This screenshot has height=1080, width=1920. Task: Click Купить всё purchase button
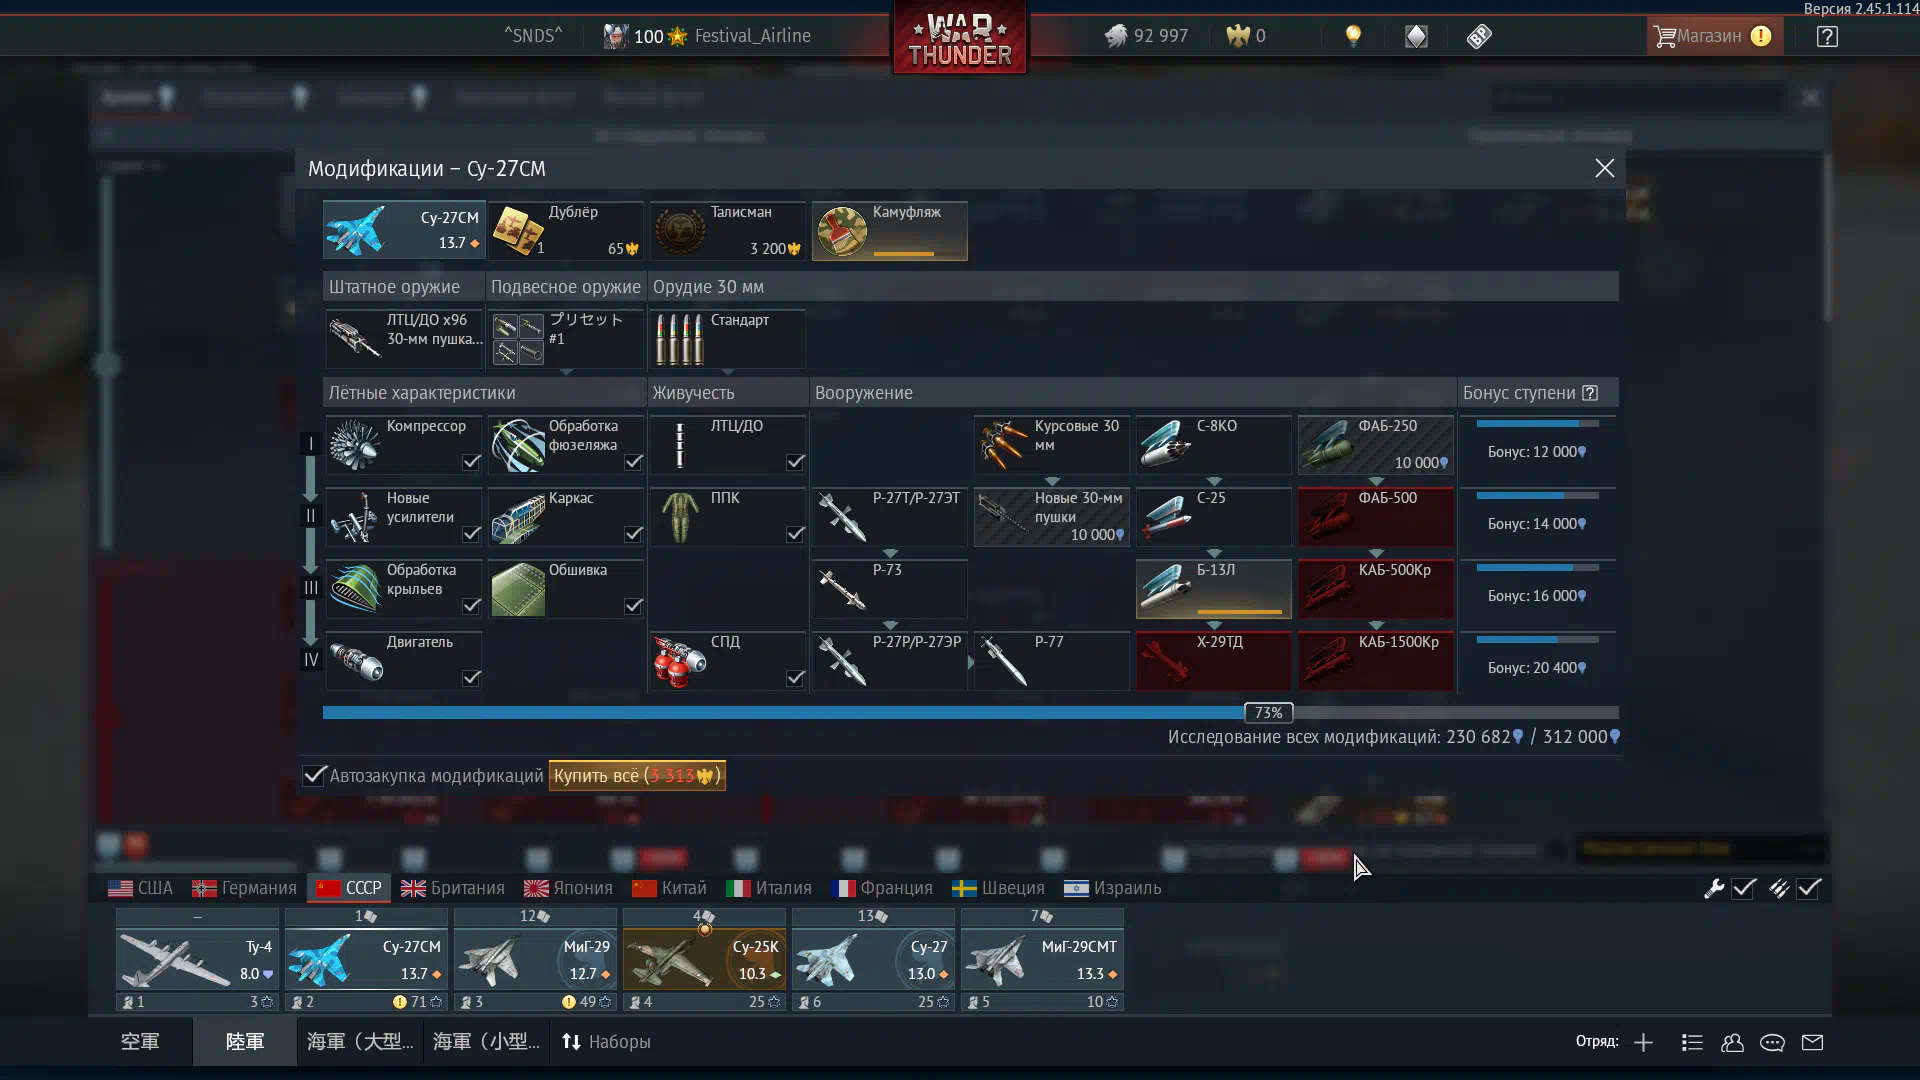coord(637,775)
